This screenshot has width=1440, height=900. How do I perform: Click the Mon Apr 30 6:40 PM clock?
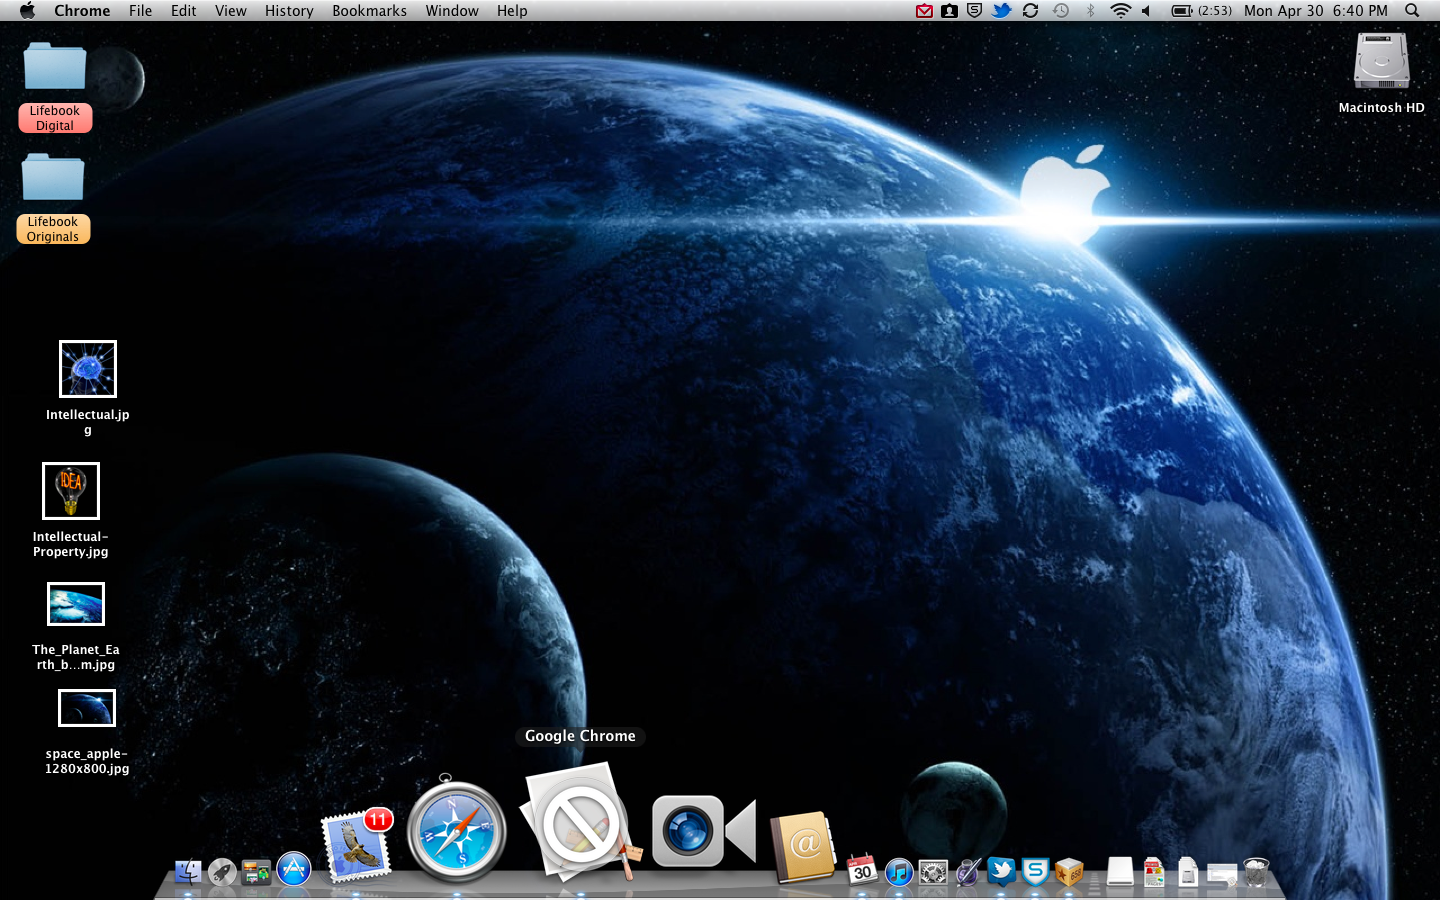[1316, 11]
